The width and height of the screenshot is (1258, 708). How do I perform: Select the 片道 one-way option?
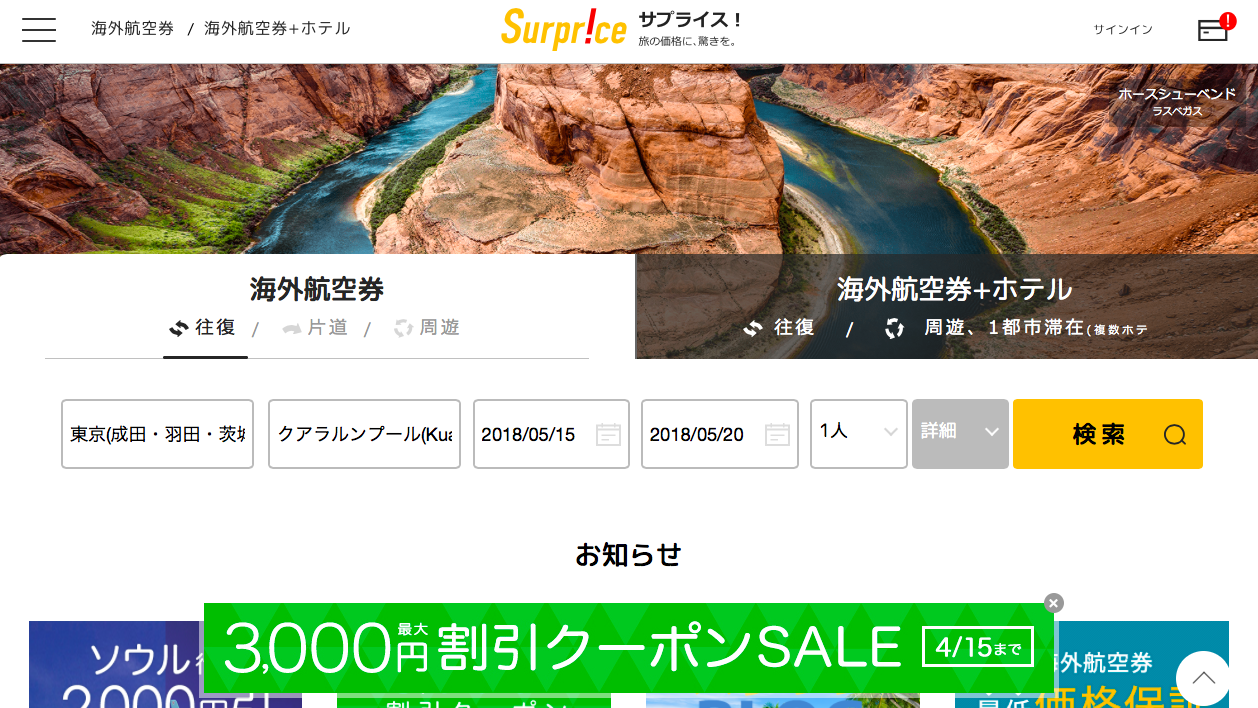coord(315,328)
